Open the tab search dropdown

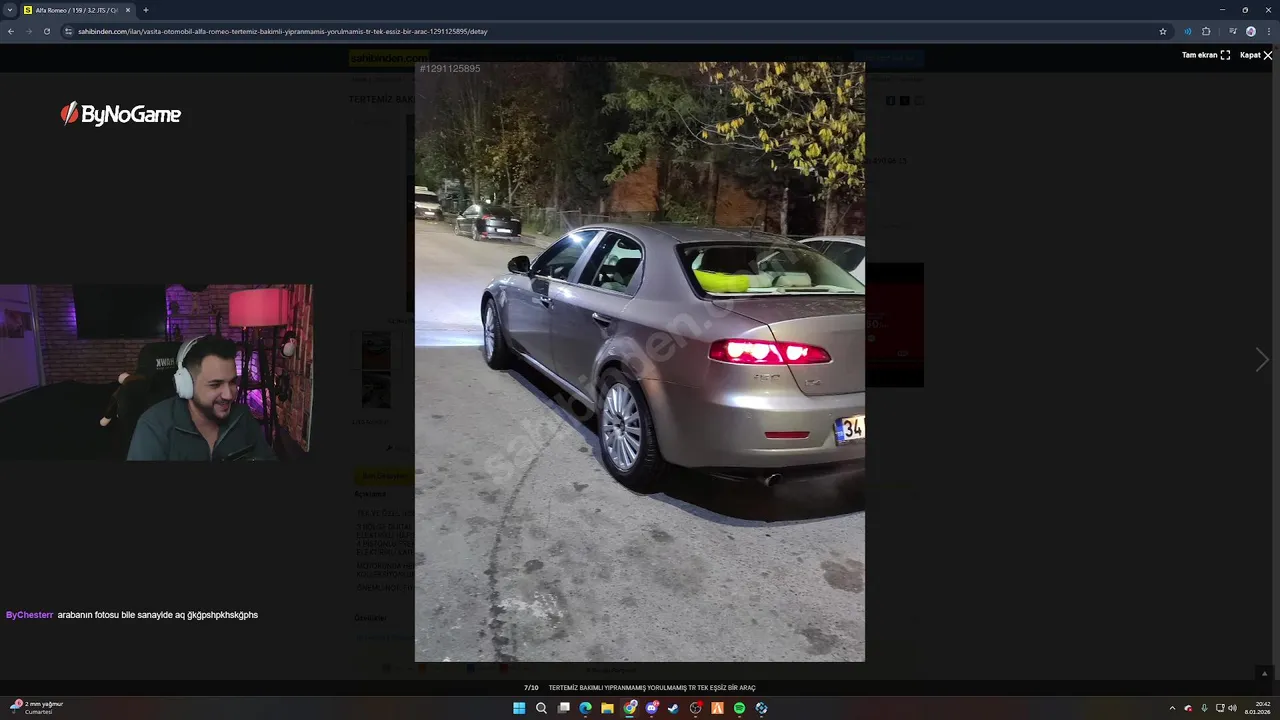click(x=10, y=10)
